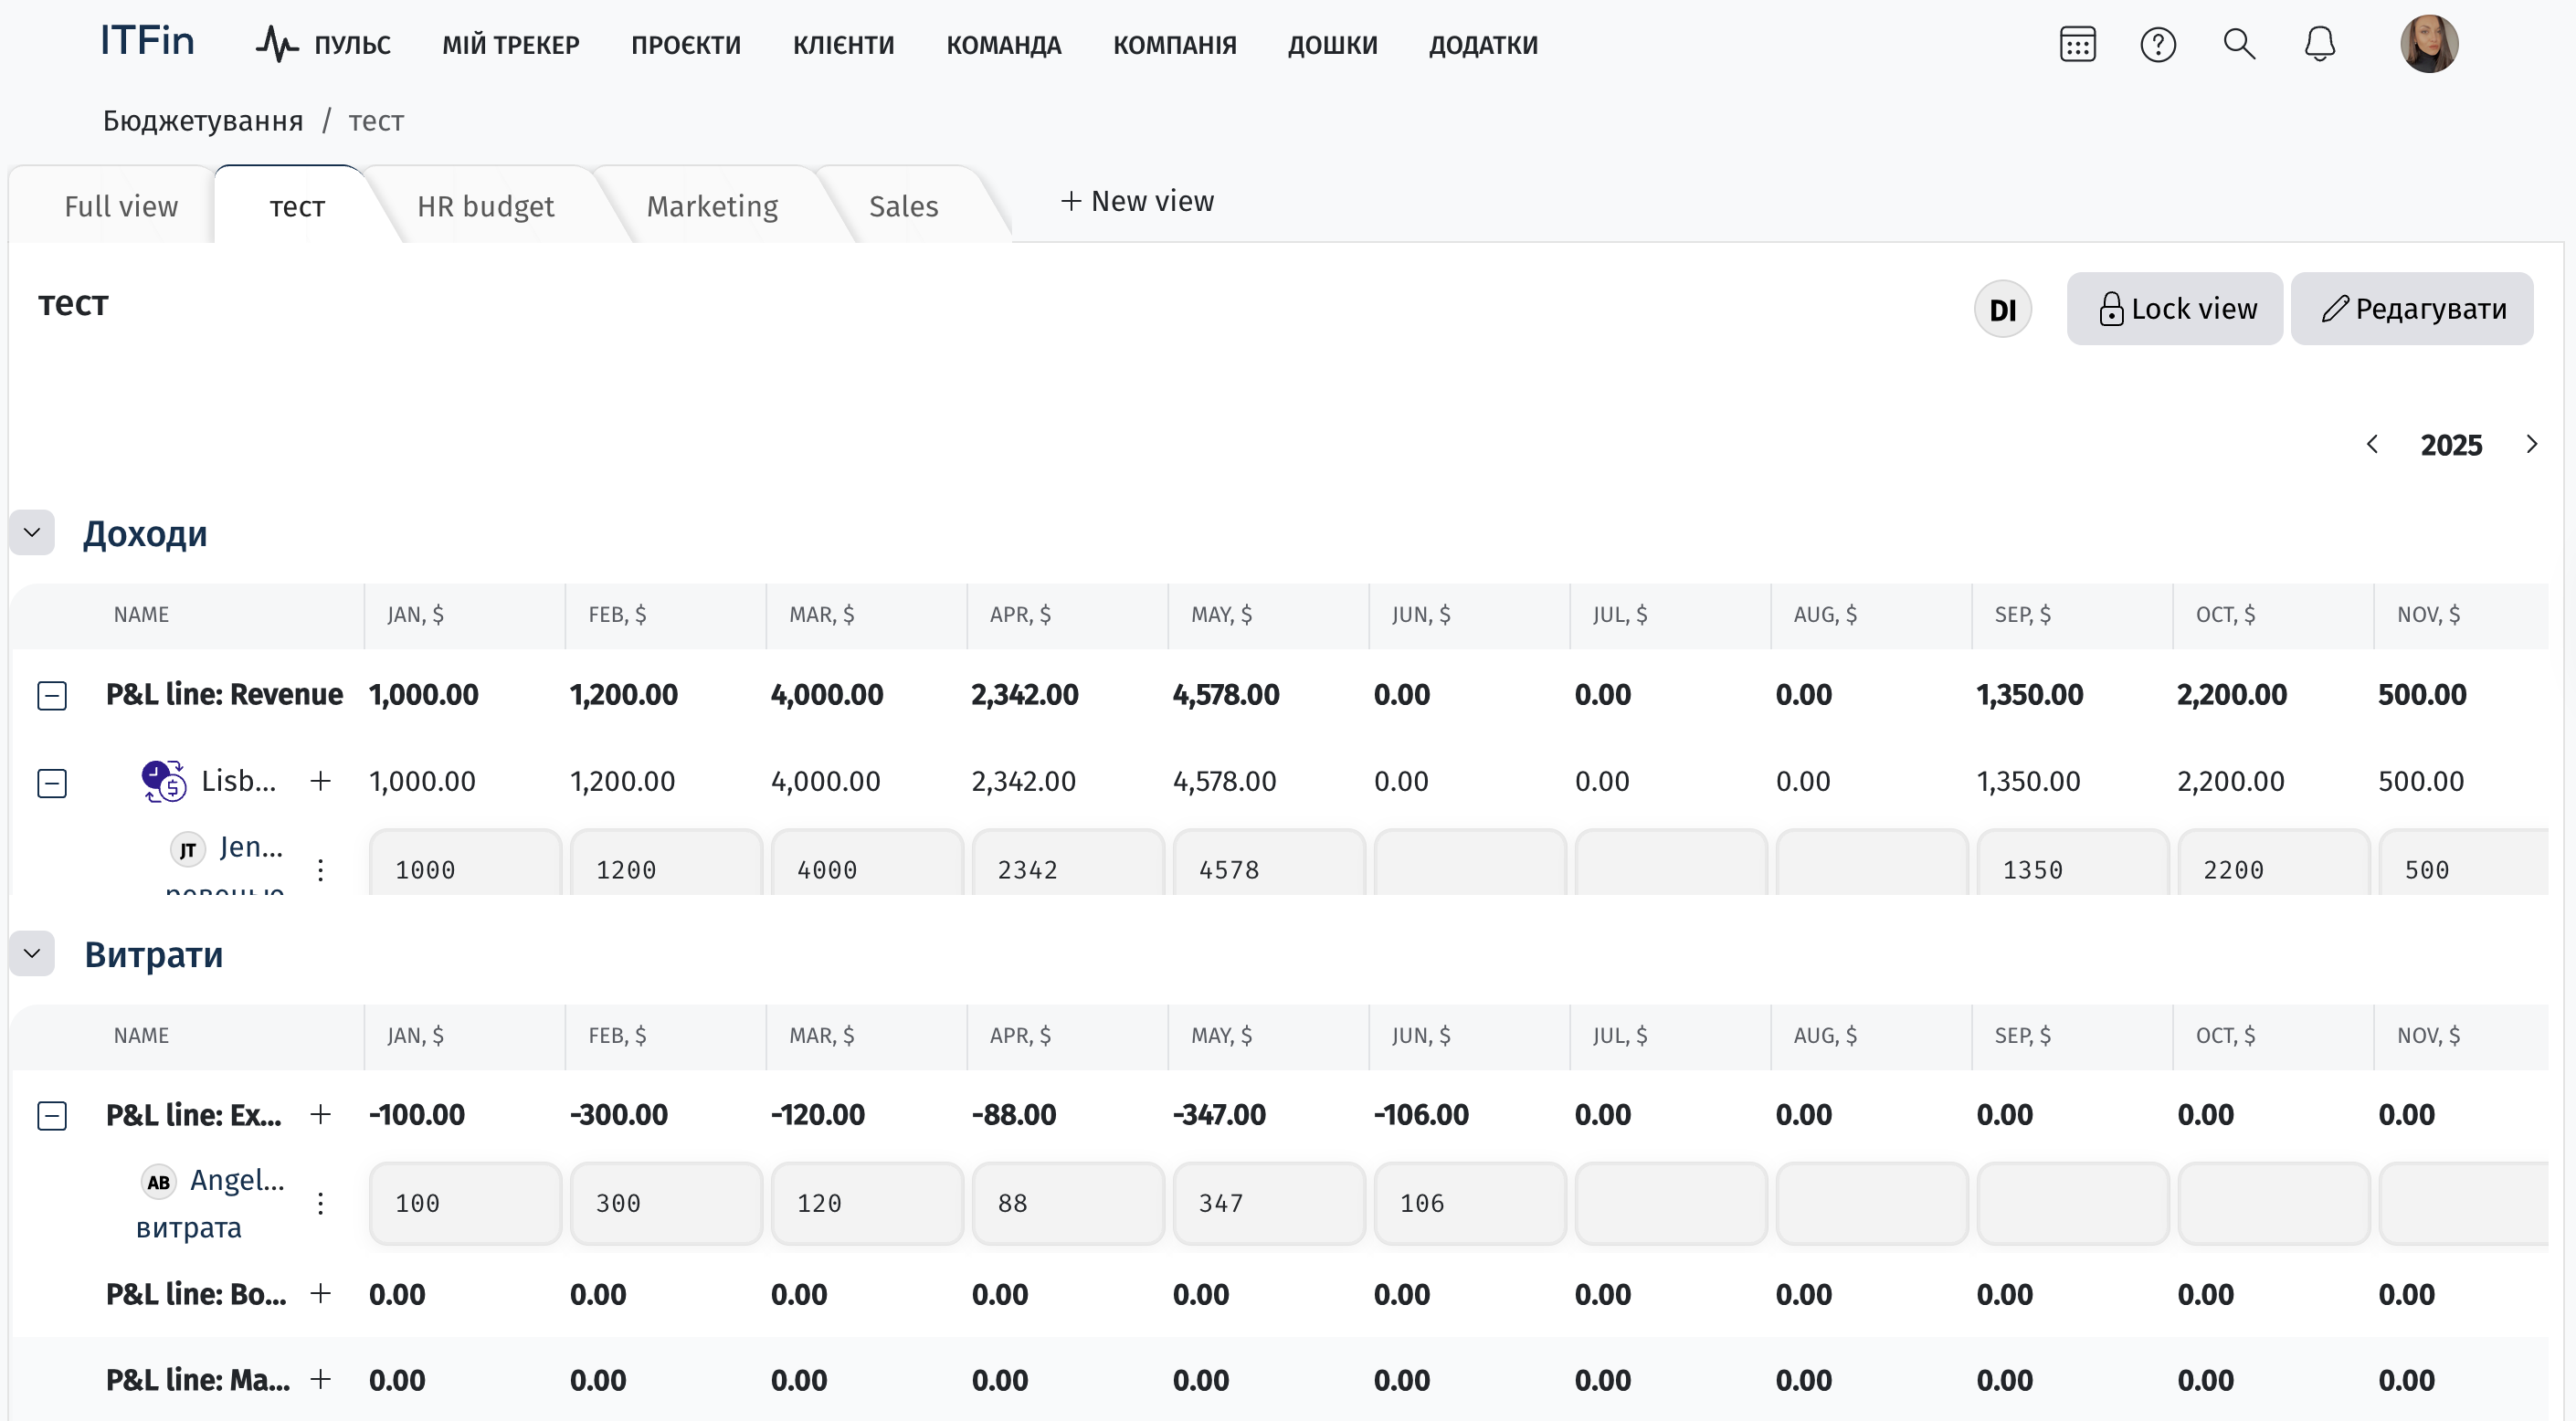Collapse the Доходи section
2576x1421 pixels.
32,532
